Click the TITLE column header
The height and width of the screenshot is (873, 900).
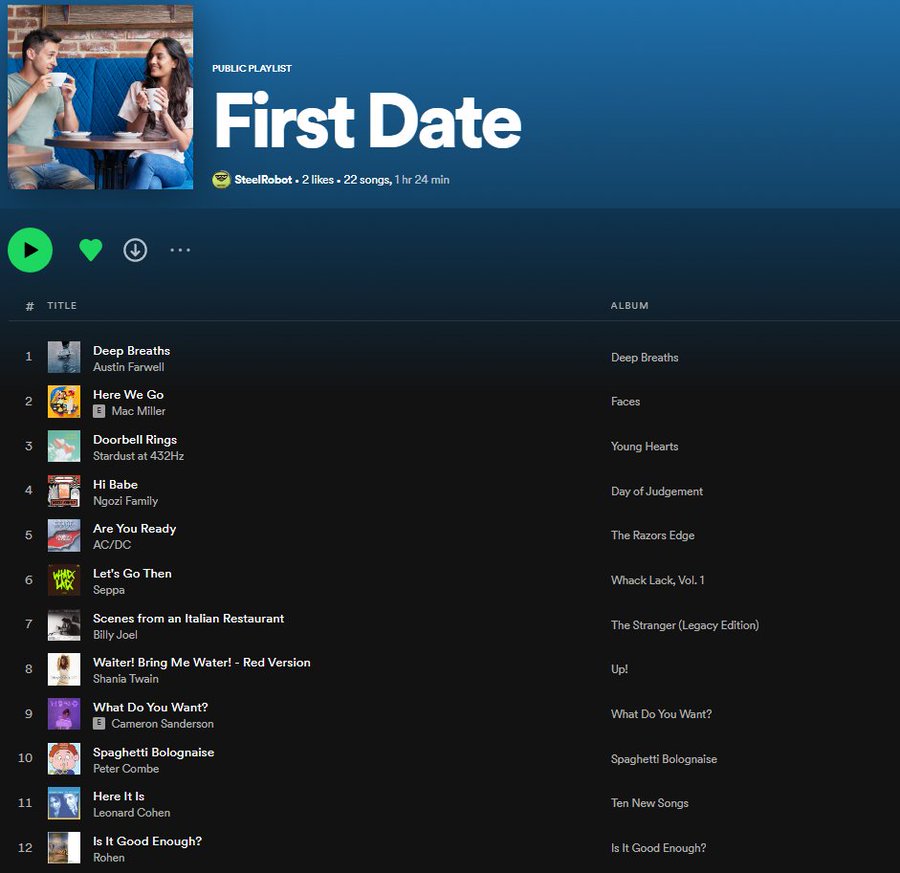click(62, 306)
